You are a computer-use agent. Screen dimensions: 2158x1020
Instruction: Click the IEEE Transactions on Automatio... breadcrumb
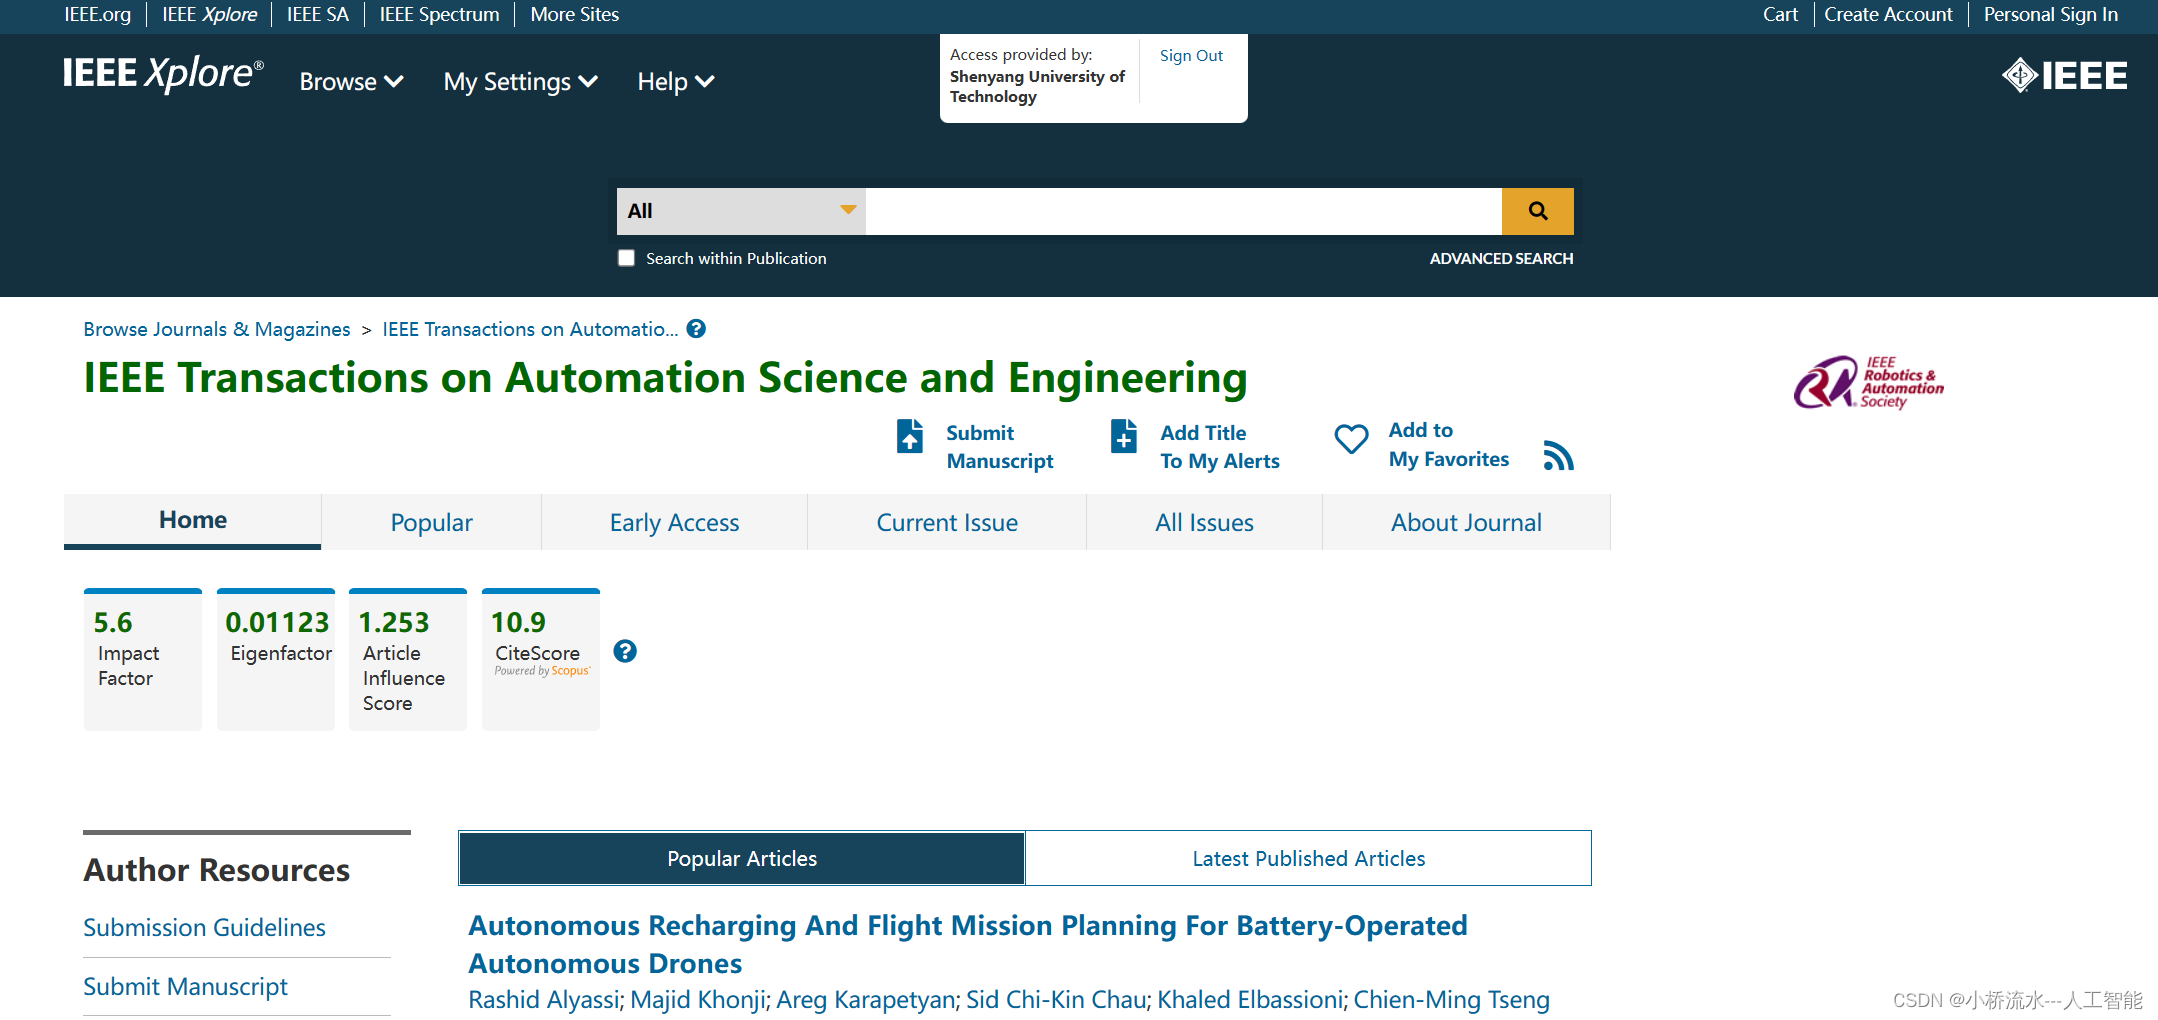530,329
